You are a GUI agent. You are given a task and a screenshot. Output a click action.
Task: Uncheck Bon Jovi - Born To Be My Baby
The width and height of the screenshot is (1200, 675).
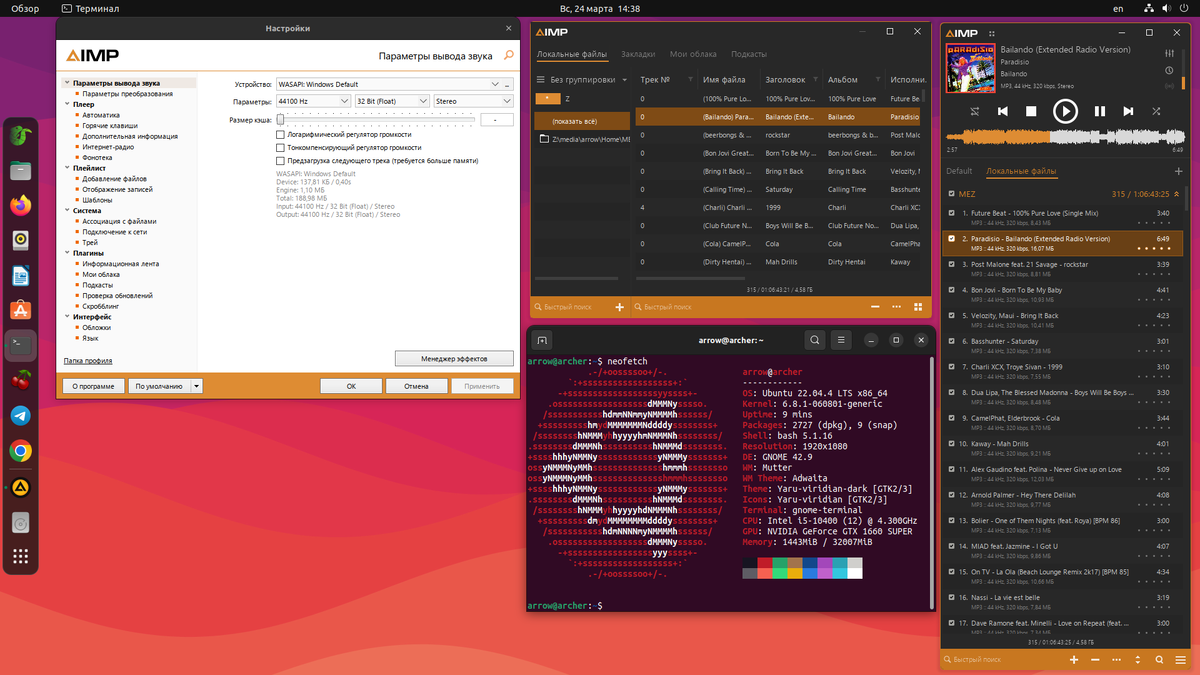tap(951, 290)
